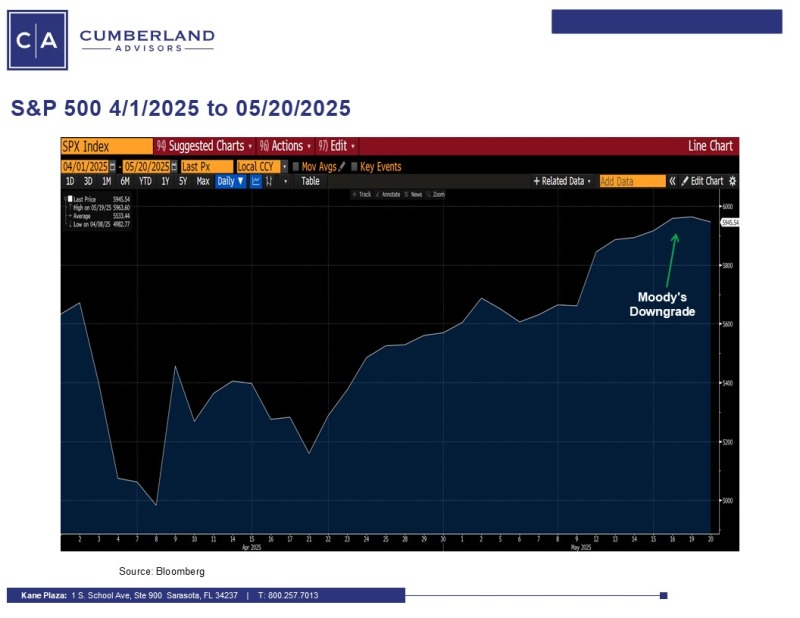The width and height of the screenshot is (800, 618).
Task: Select the 1M range toggle
Action: coord(106,181)
